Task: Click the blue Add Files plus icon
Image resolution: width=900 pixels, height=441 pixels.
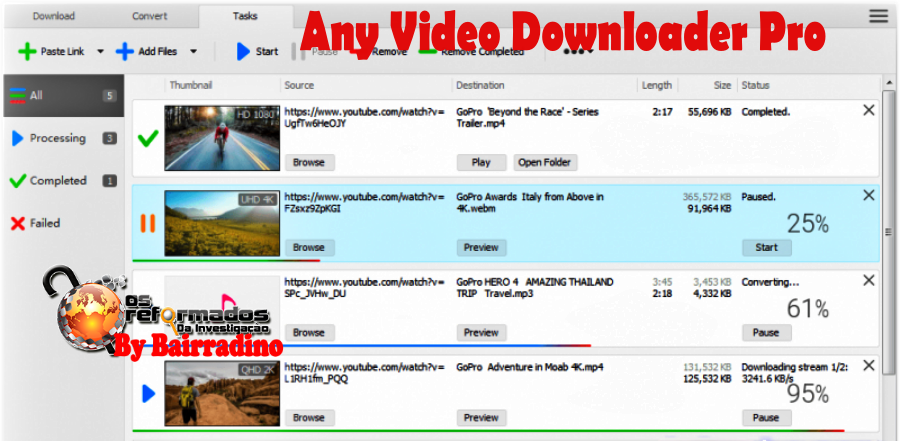Action: [x=125, y=52]
